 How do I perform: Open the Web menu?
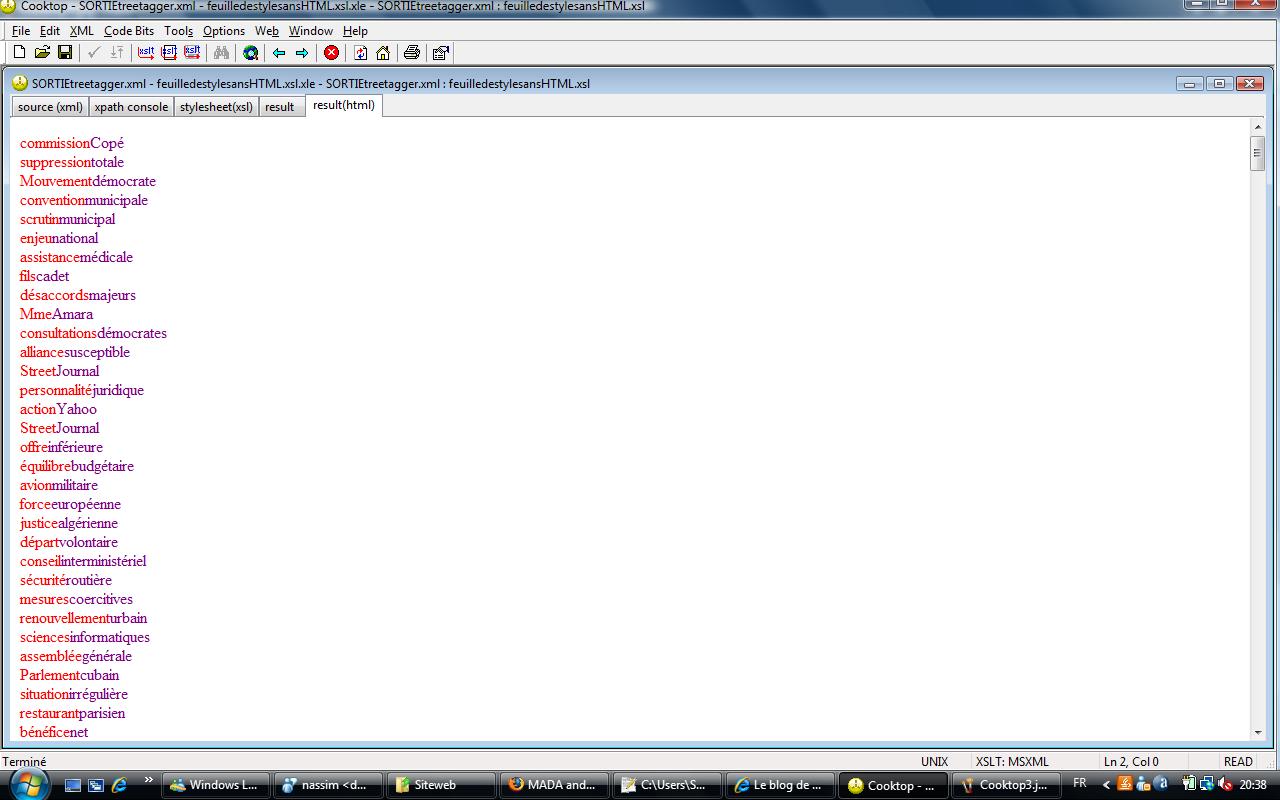pos(267,31)
